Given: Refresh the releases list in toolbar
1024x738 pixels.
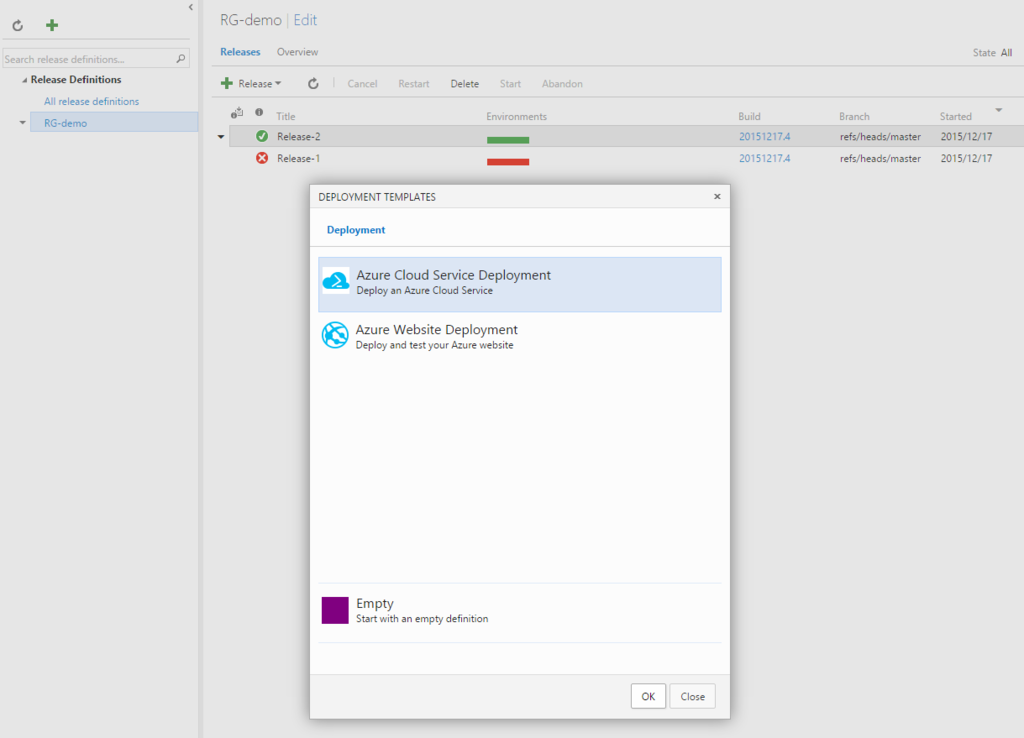Looking at the screenshot, I should click(313, 84).
